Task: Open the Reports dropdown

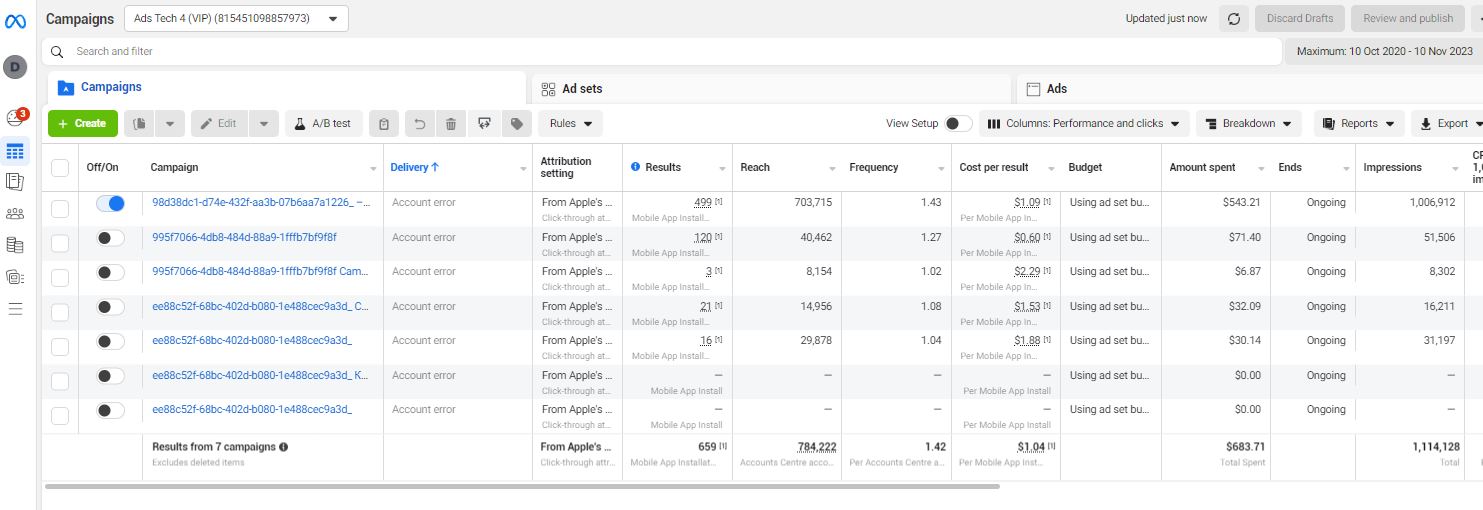Action: point(1359,124)
